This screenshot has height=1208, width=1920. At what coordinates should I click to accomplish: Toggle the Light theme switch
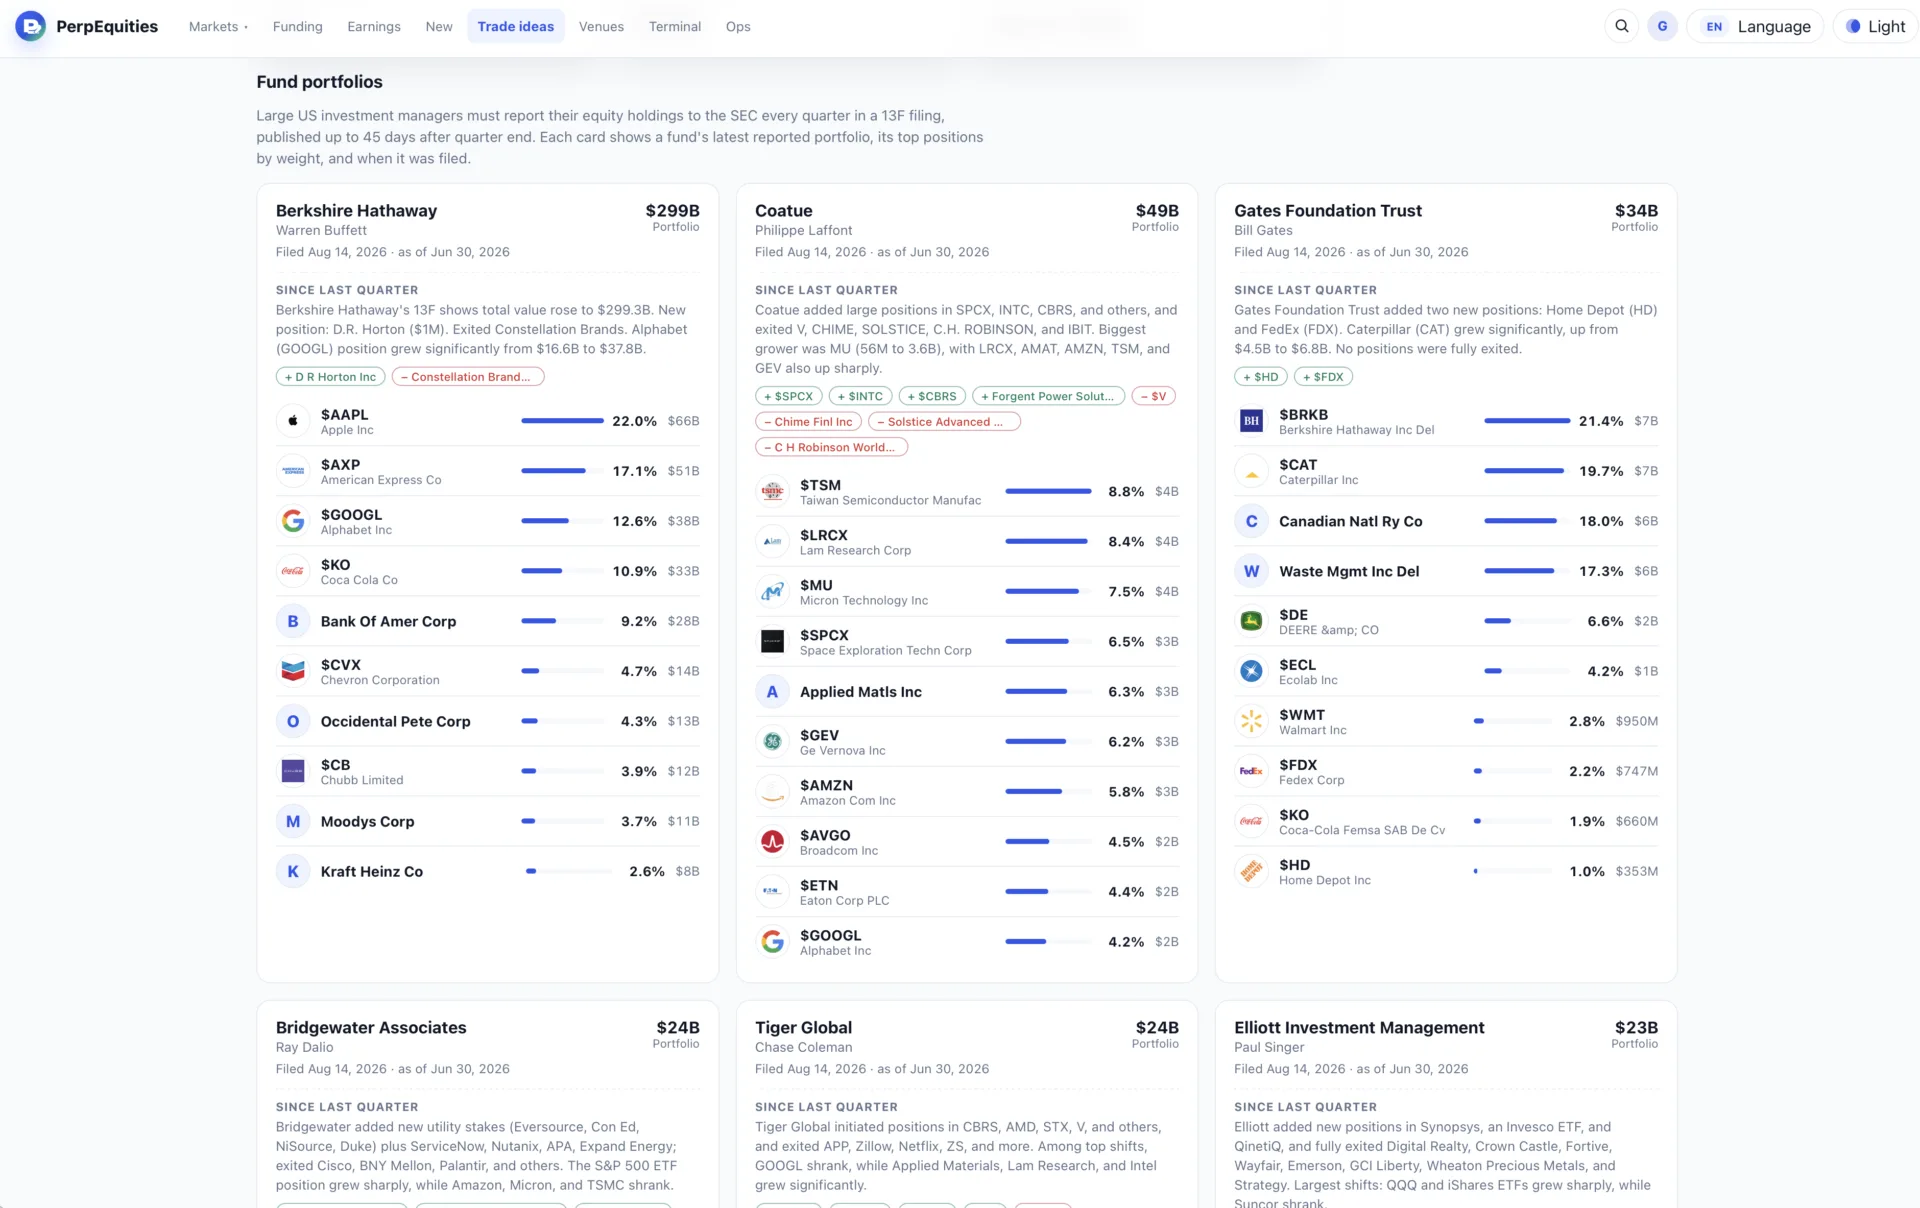click(x=1875, y=26)
